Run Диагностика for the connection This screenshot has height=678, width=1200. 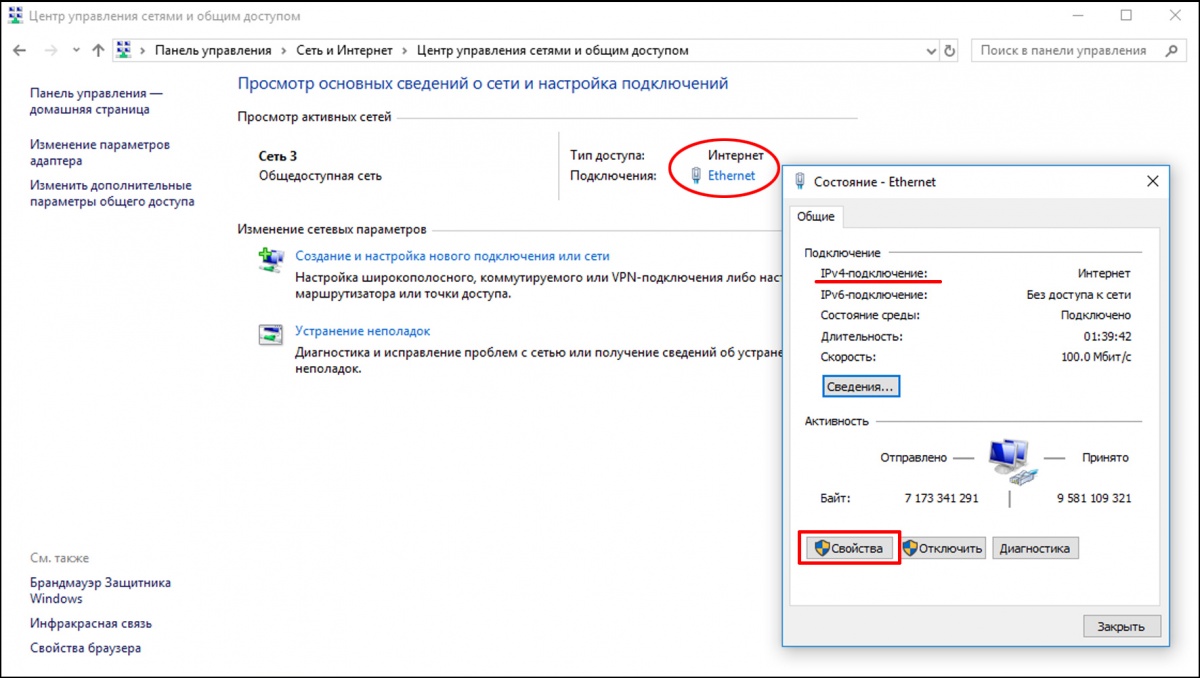1034,548
